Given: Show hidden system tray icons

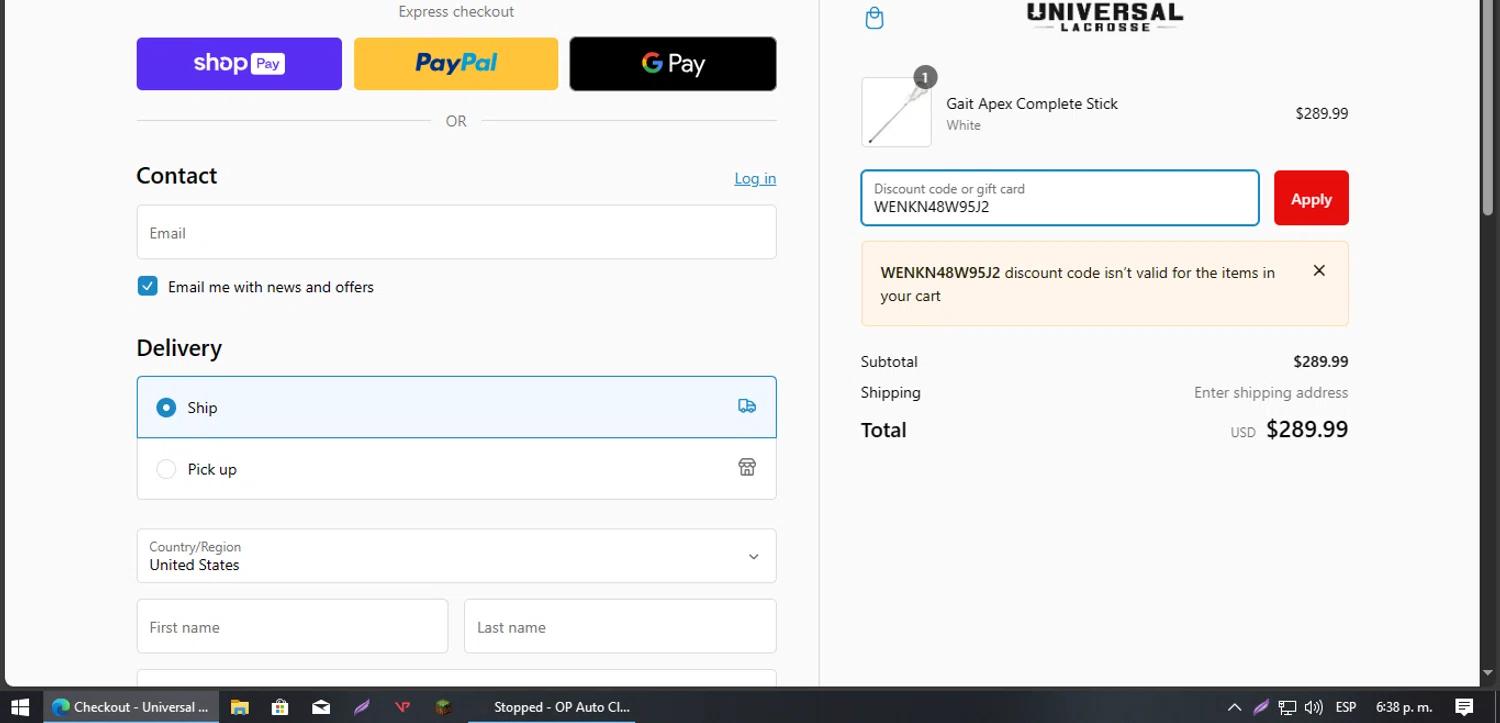Looking at the screenshot, I should click(1234, 707).
